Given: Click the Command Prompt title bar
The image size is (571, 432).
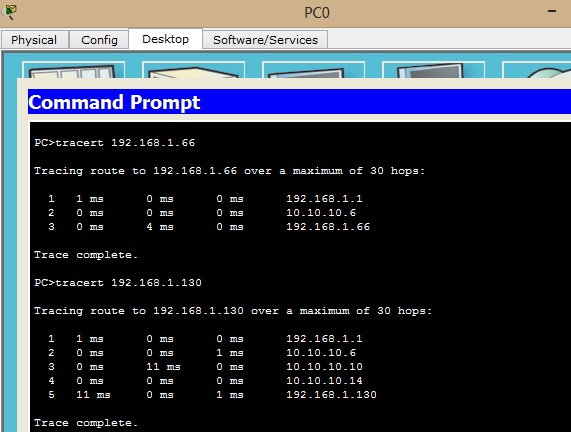Looking at the screenshot, I should (x=299, y=102).
